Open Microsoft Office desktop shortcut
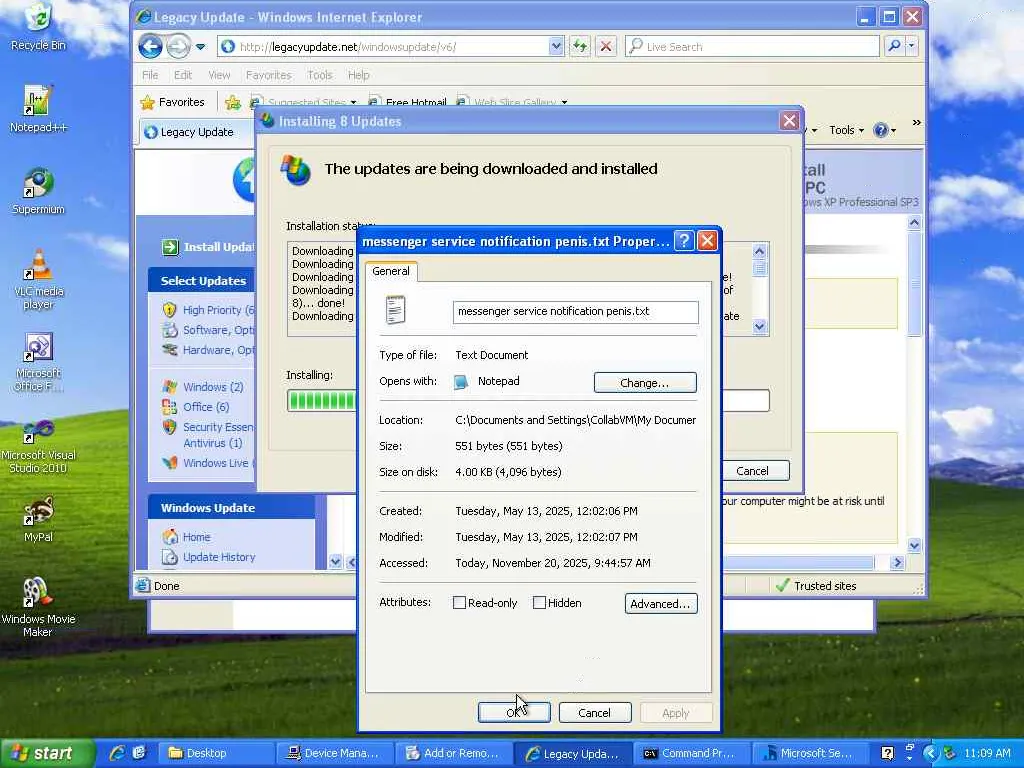The height and width of the screenshot is (768, 1024). click(x=39, y=361)
